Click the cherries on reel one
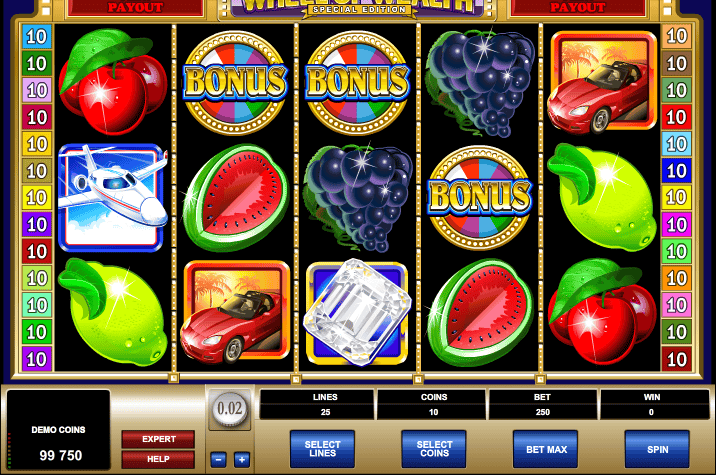The width and height of the screenshot is (716, 475). (112, 82)
